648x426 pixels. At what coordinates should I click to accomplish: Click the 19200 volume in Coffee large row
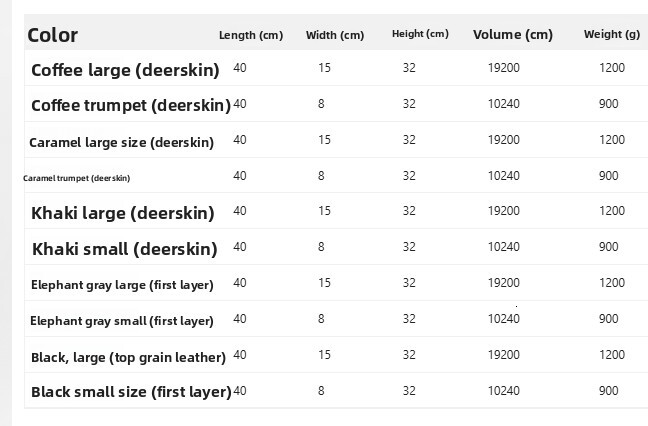click(504, 68)
